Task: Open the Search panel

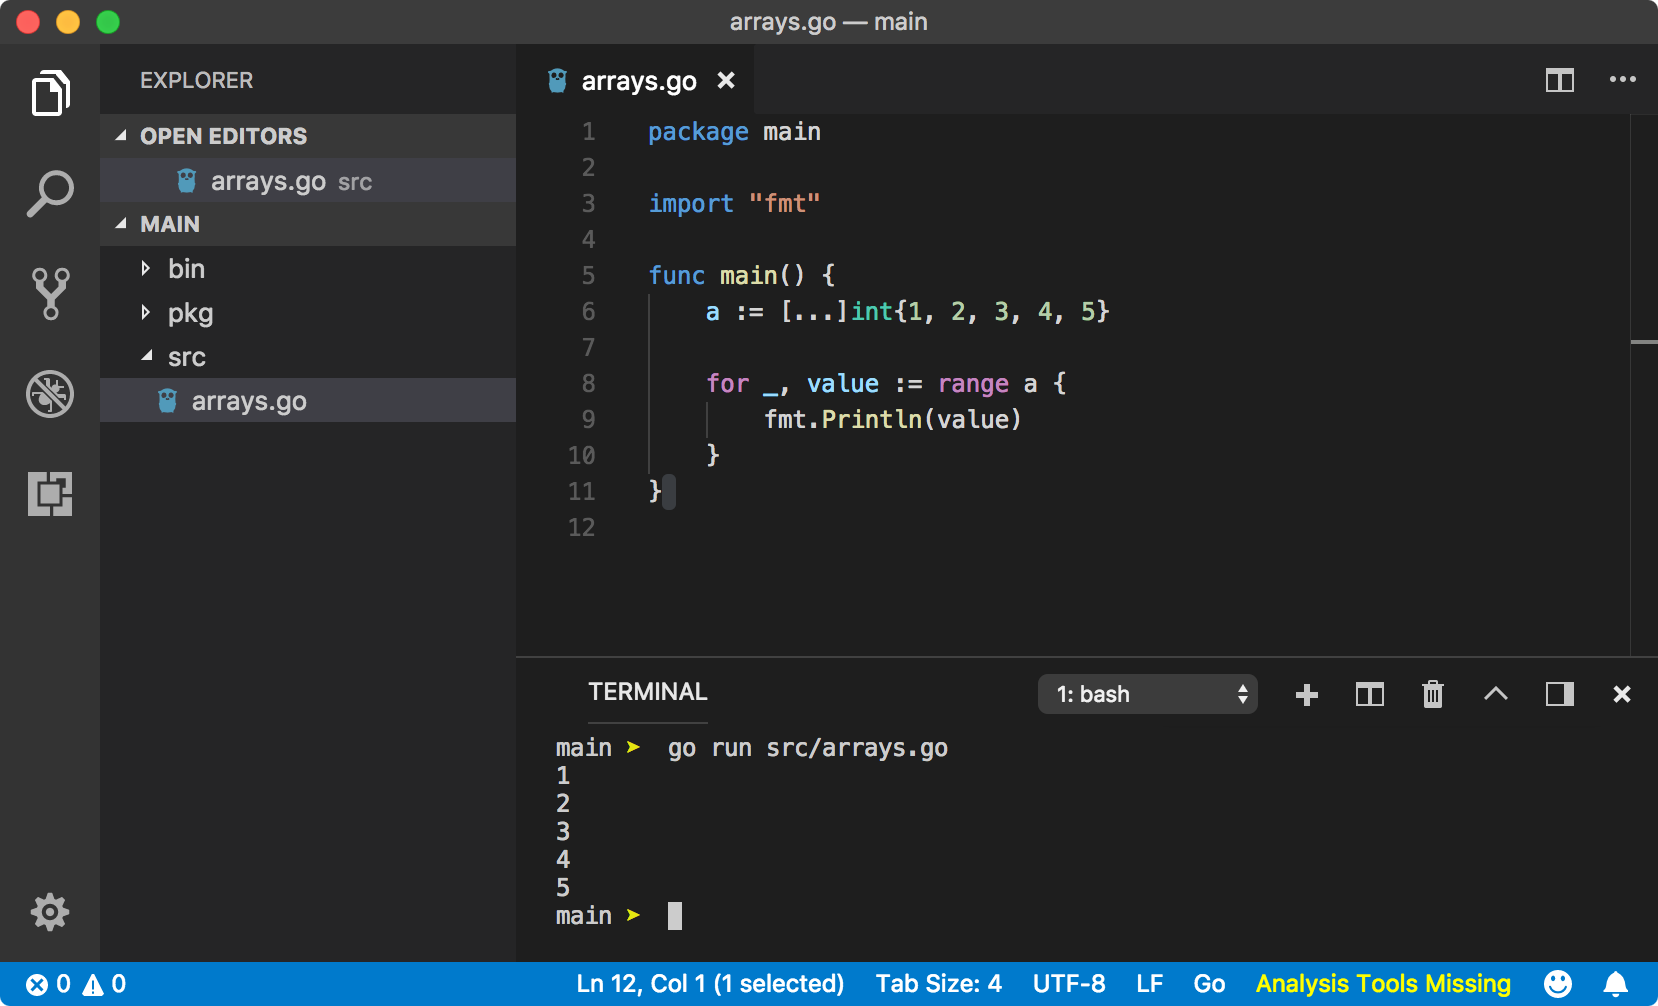Action: point(50,192)
